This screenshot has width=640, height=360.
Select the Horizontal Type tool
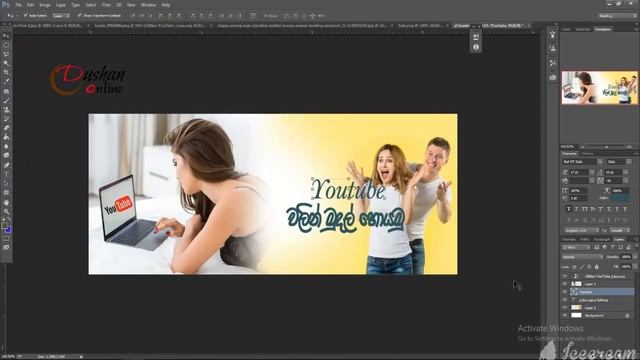(6, 174)
